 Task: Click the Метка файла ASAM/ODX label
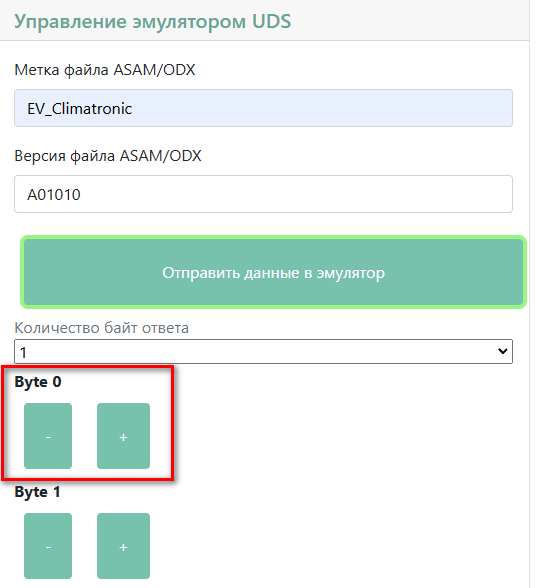(x=105, y=70)
